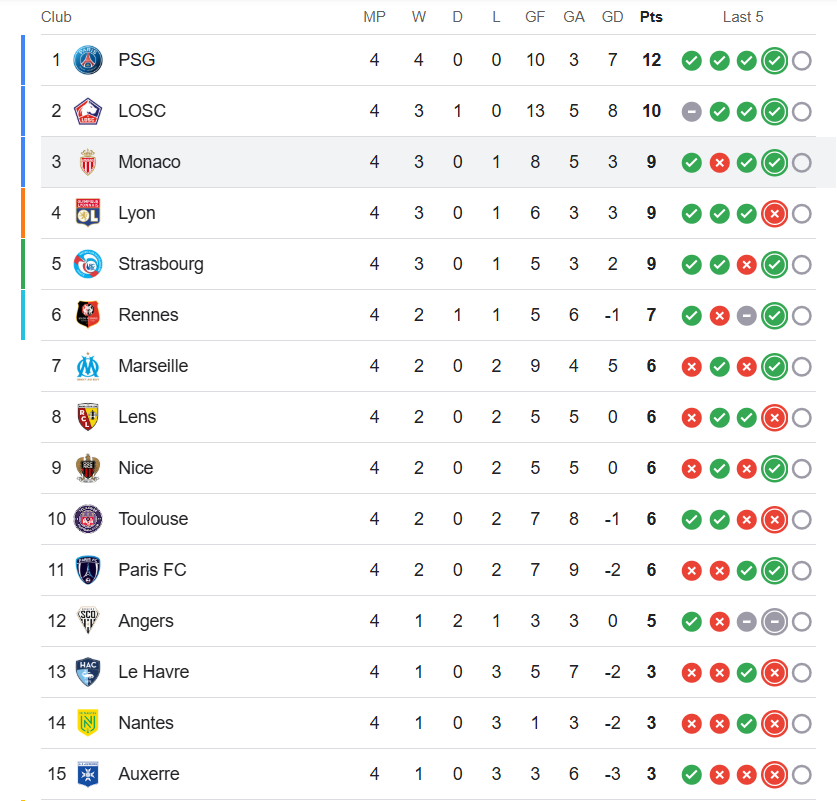The height and width of the screenshot is (801, 837).
Task: Click the Last 5 column header
Action: [743, 17]
